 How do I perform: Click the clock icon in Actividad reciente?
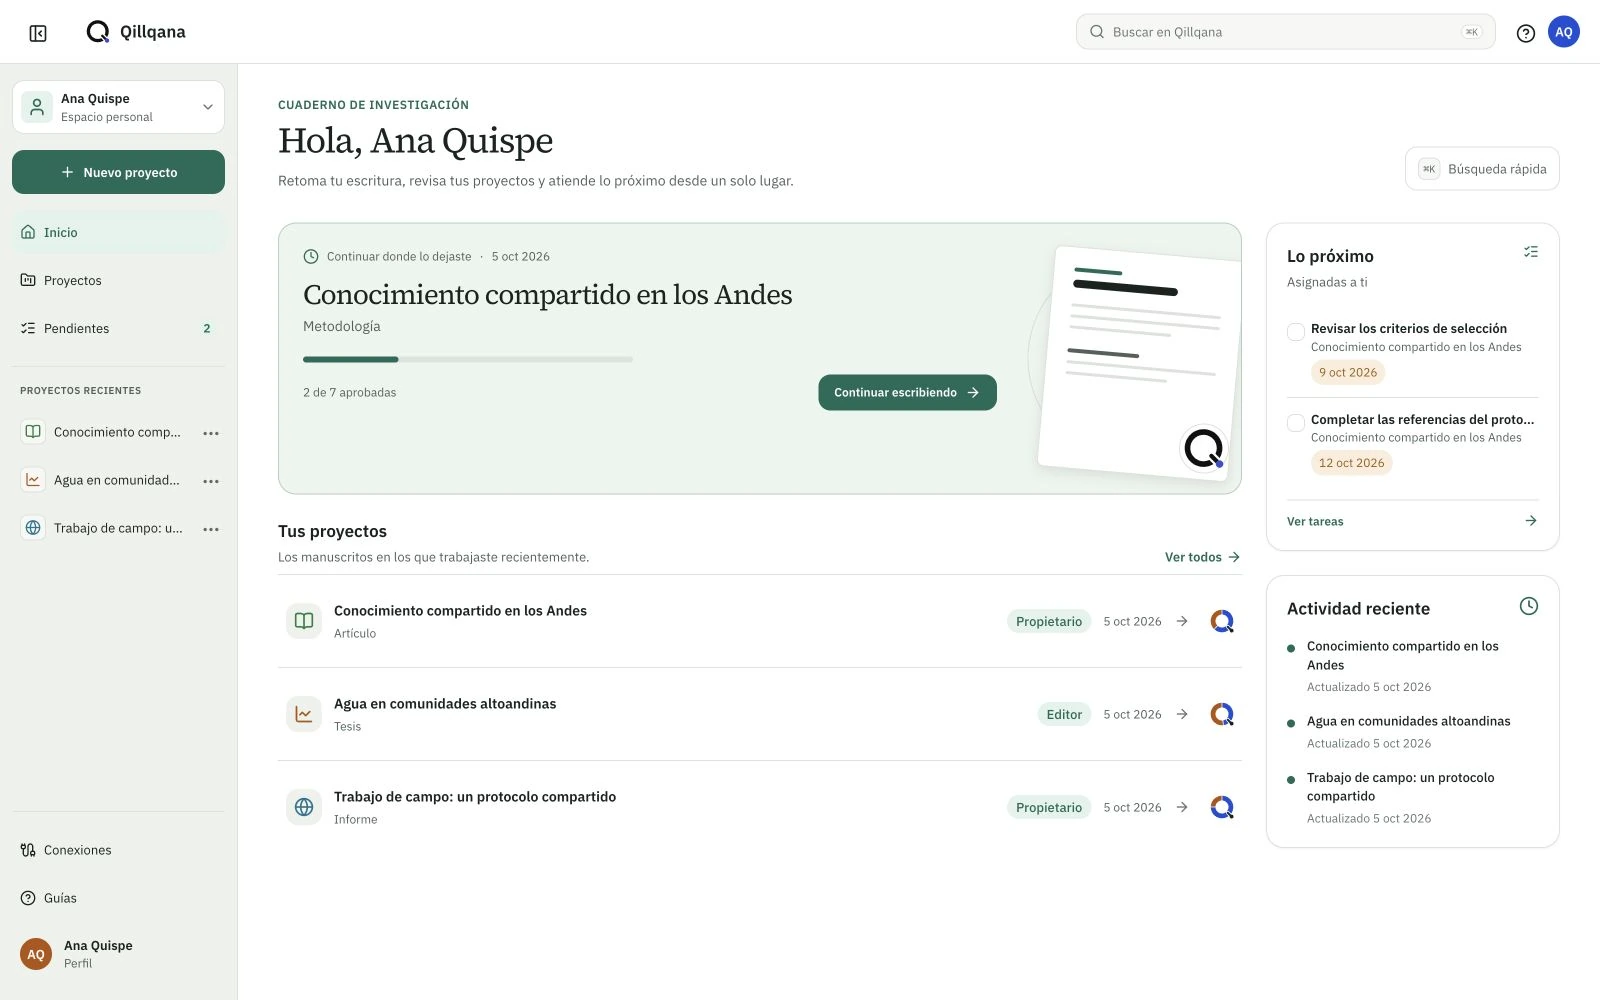(1529, 606)
